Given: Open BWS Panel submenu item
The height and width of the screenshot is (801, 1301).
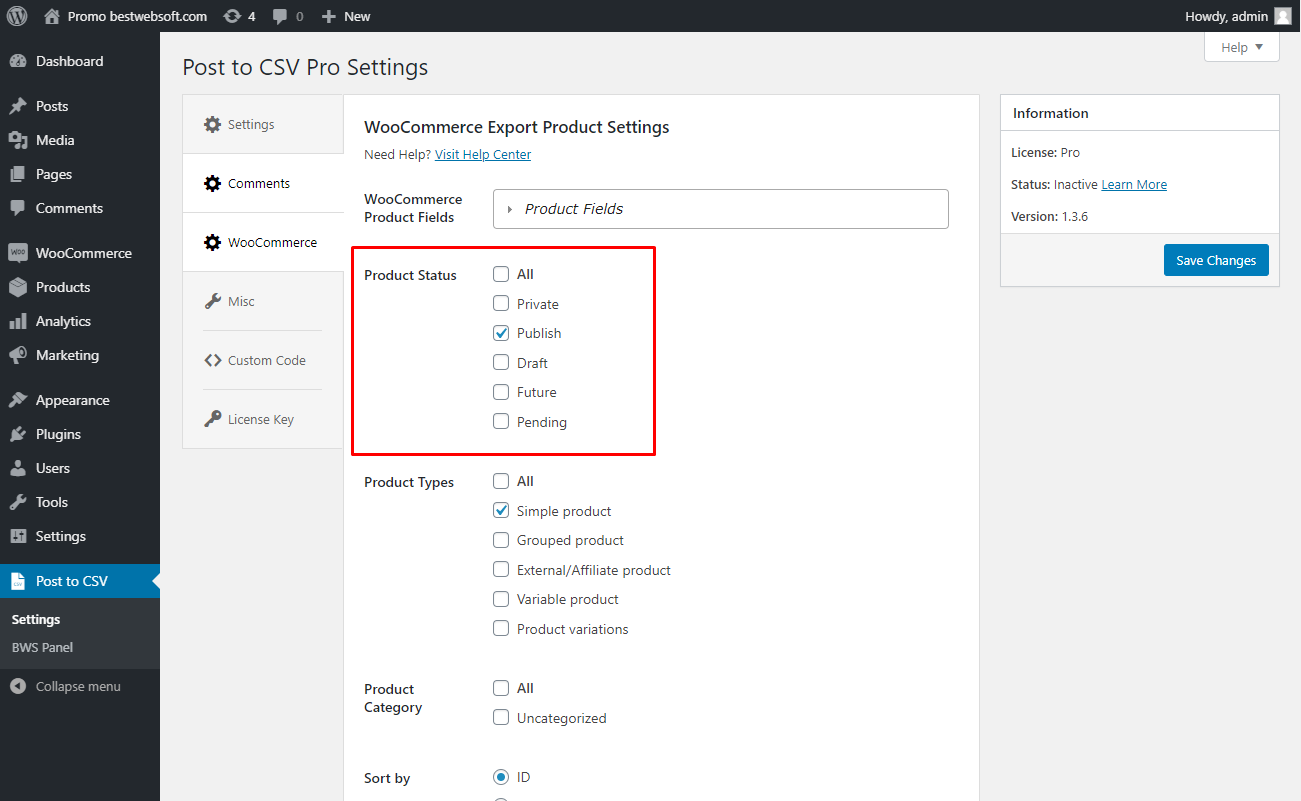Looking at the screenshot, I should 42,647.
